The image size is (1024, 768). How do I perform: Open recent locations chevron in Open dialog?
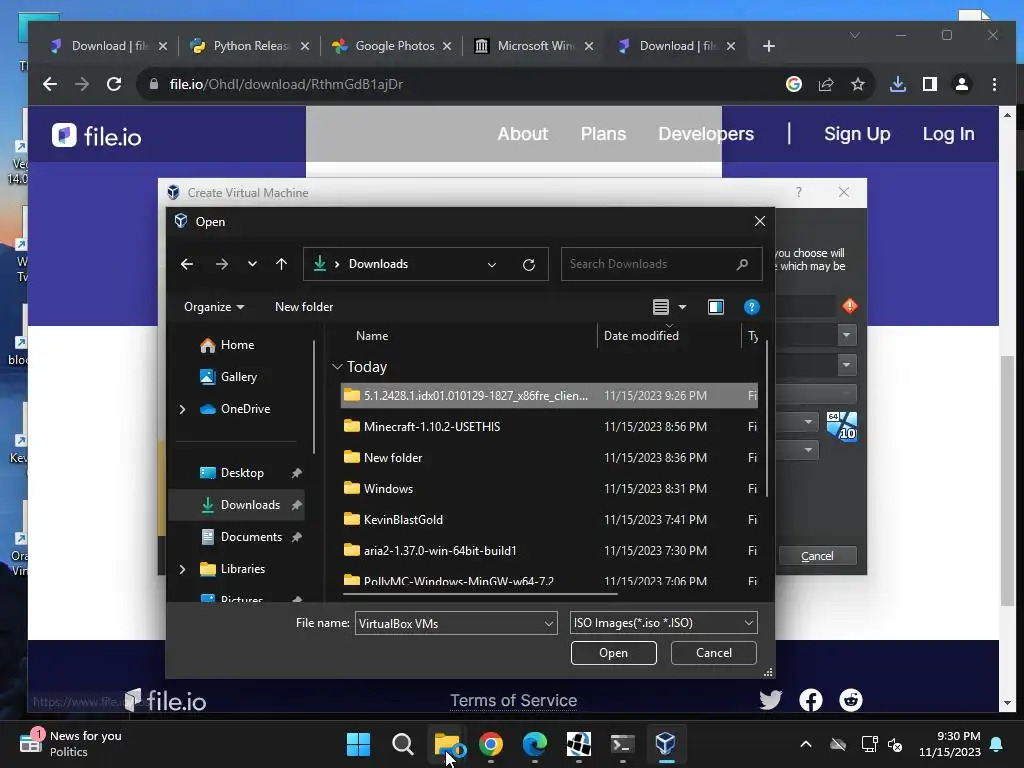click(x=252, y=264)
